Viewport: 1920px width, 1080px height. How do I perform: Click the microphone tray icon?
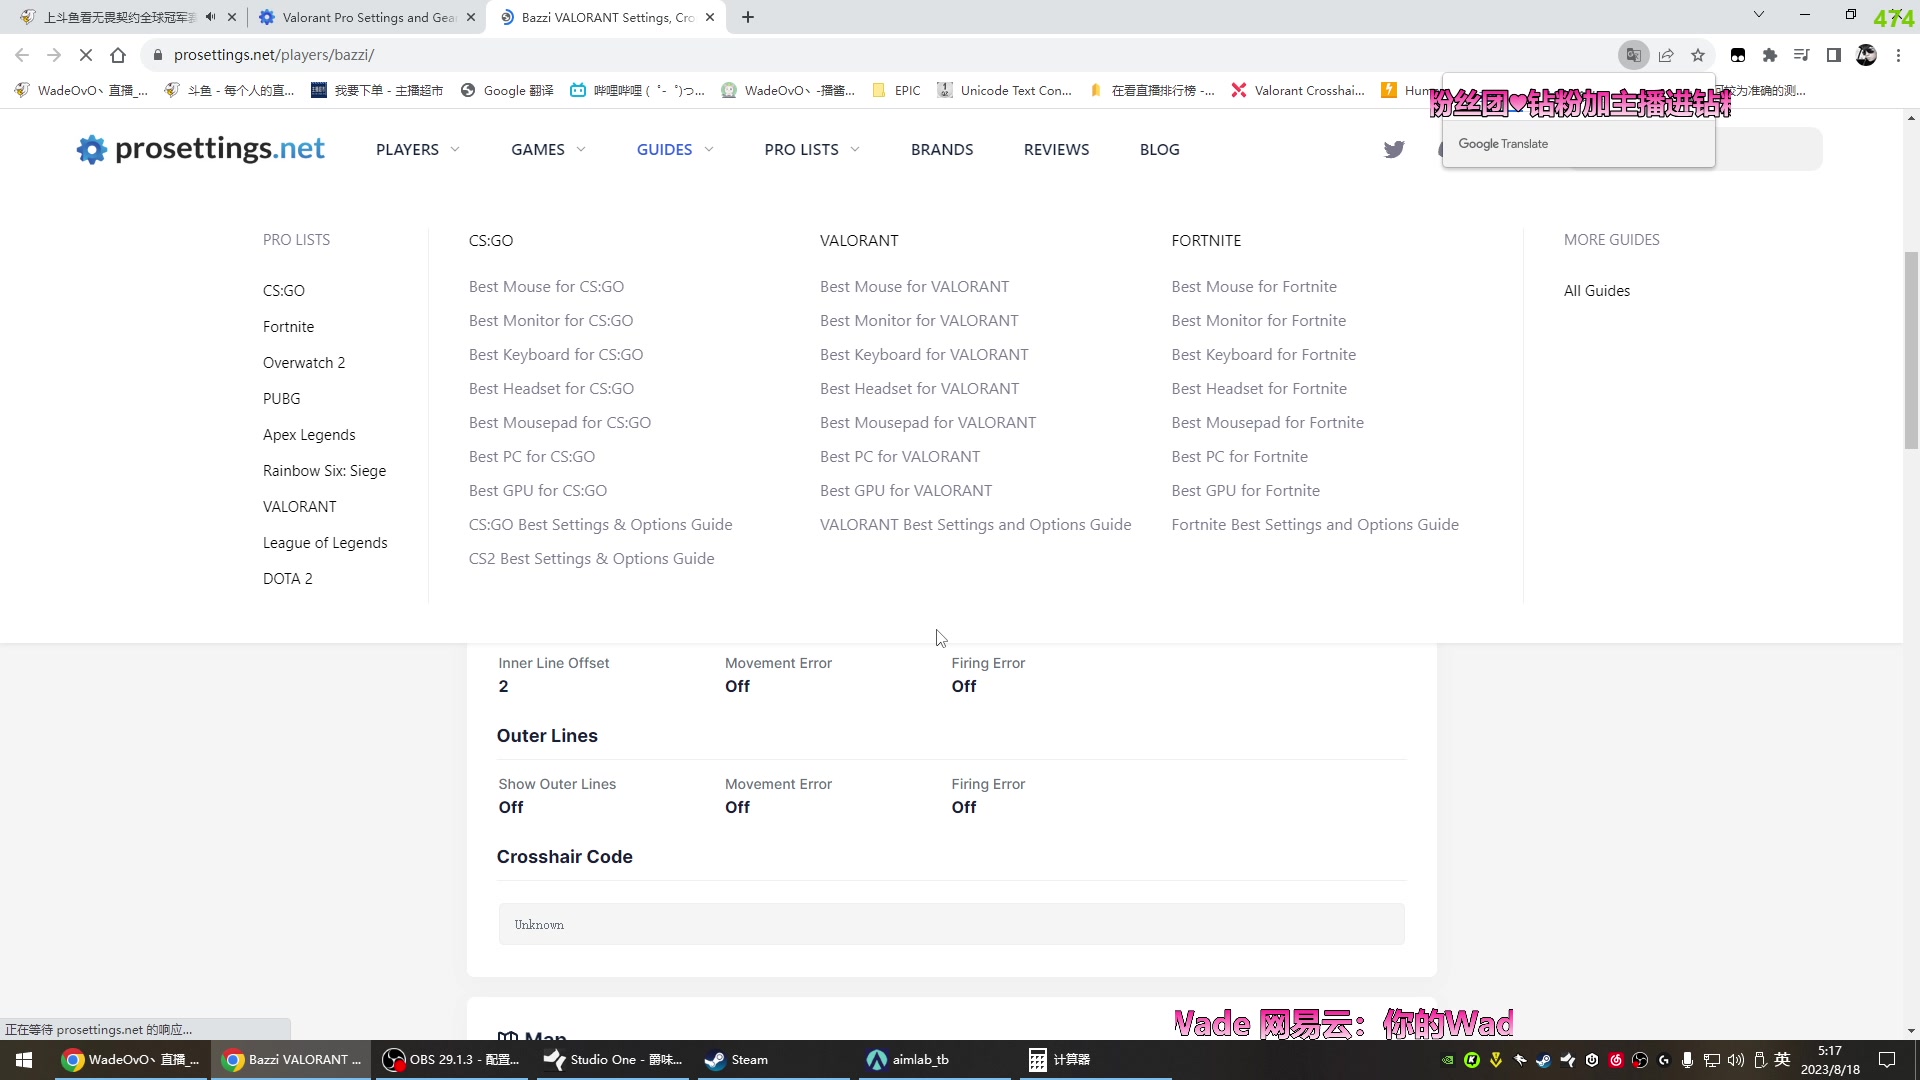pos(1688,1060)
